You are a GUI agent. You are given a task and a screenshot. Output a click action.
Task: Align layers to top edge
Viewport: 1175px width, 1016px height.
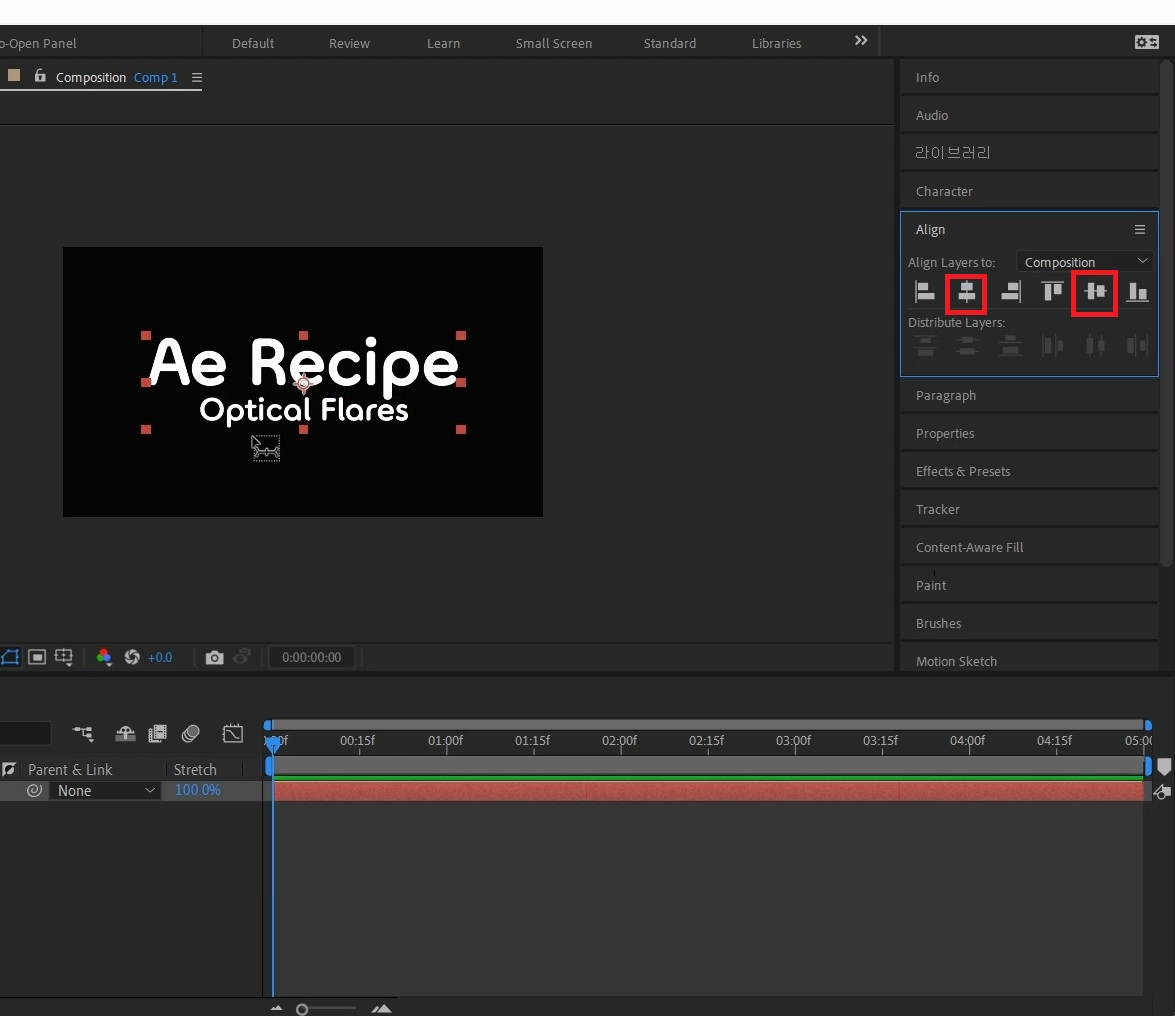tap(1052, 291)
